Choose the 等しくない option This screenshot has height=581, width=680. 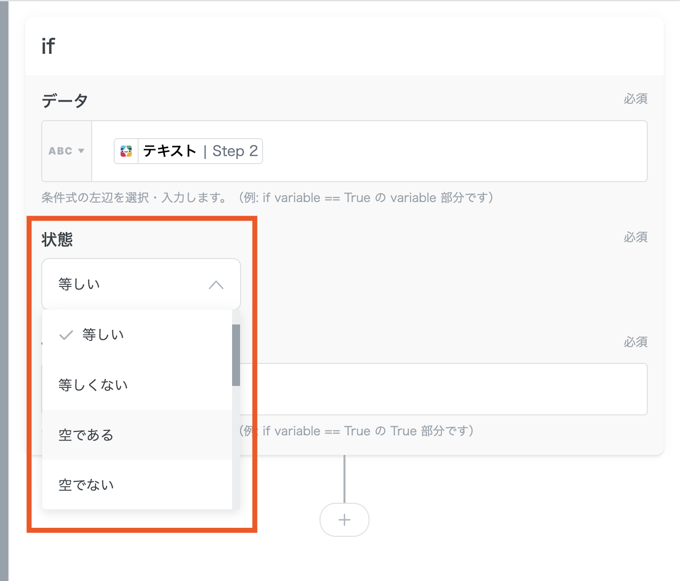pos(93,385)
